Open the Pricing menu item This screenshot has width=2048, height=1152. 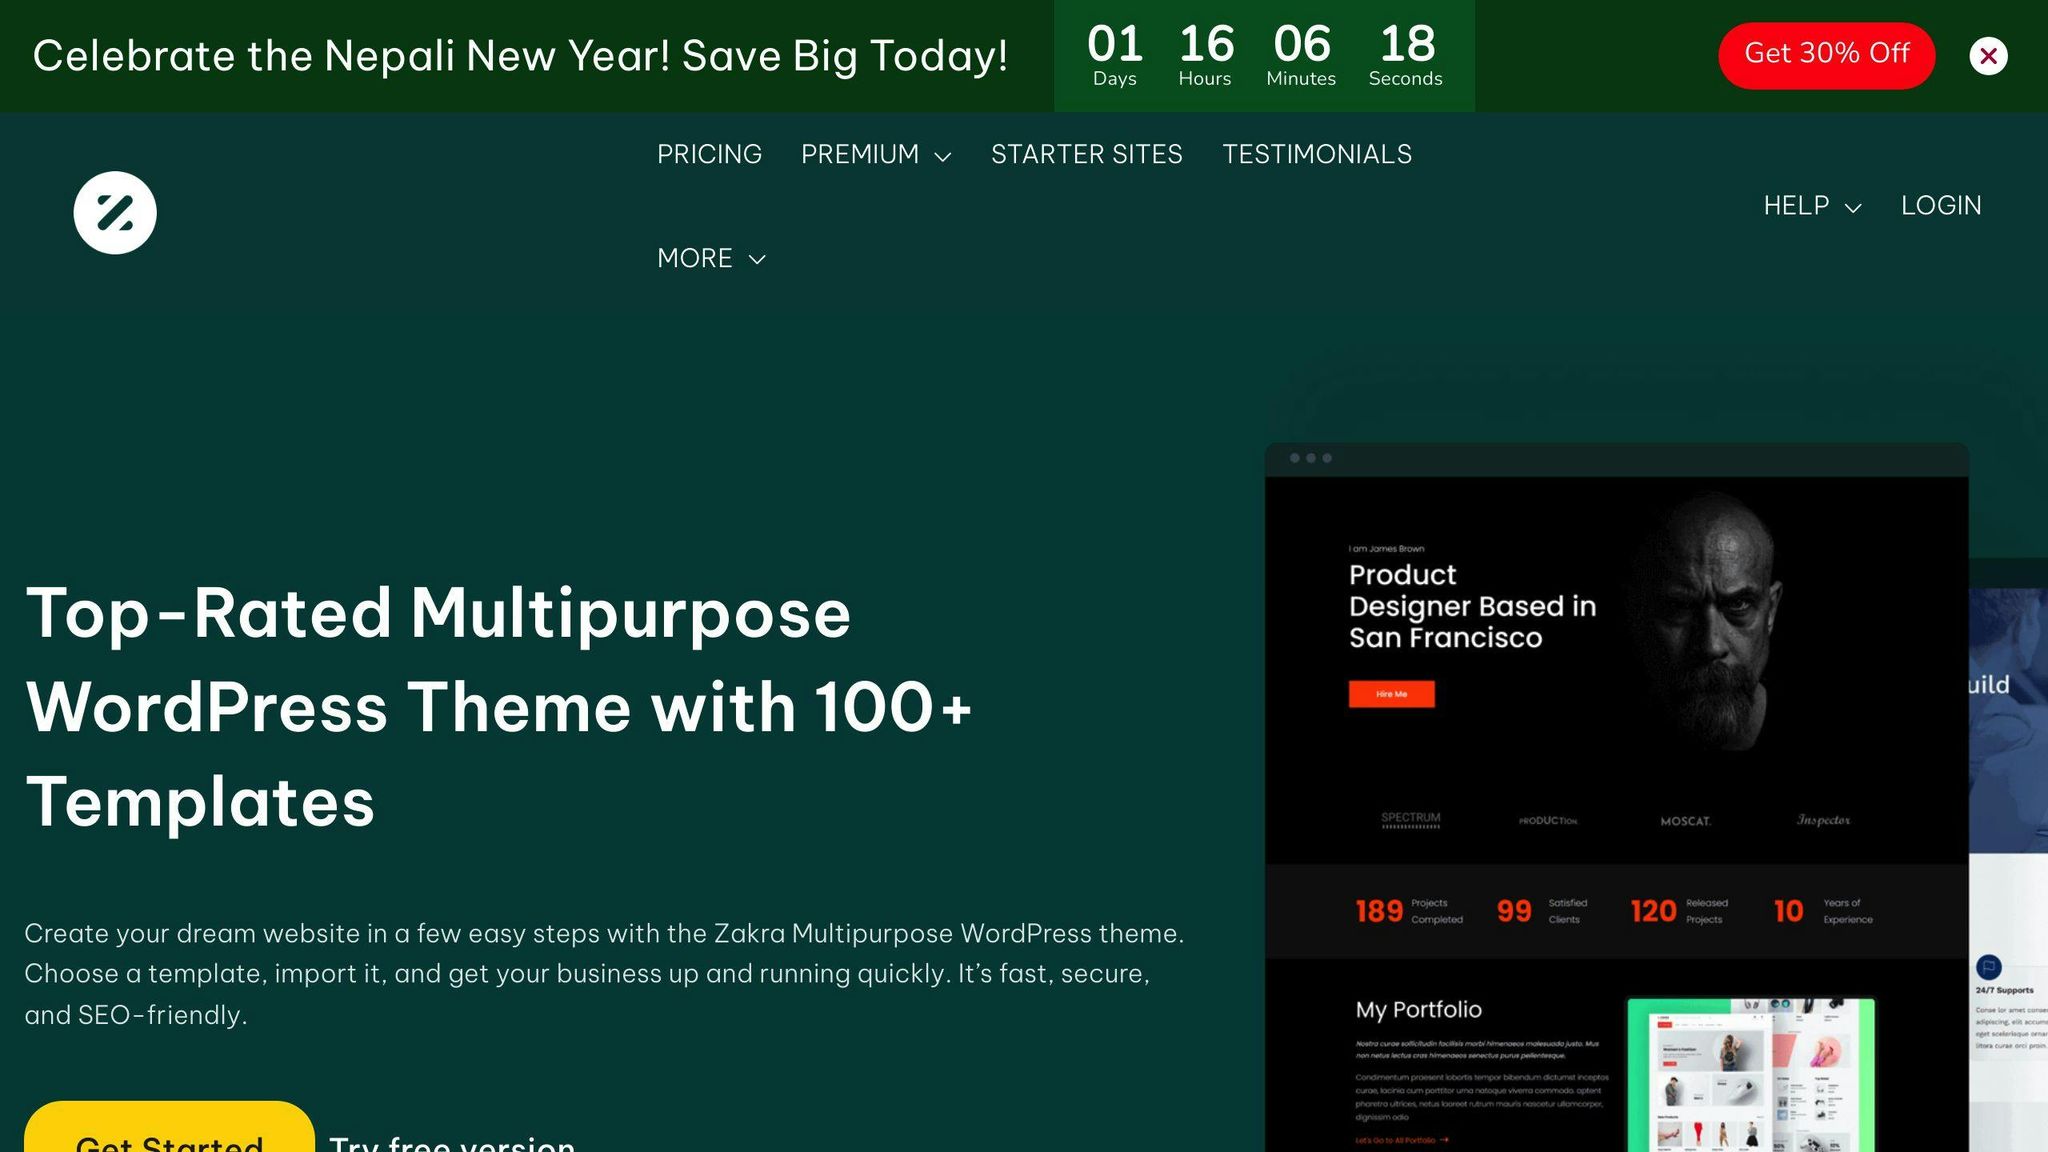click(x=709, y=154)
